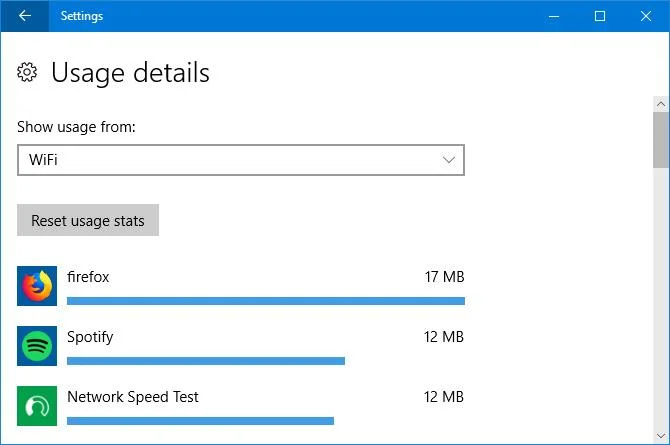Click the Reset usage stats button
The height and width of the screenshot is (445, 670).
coord(88,220)
